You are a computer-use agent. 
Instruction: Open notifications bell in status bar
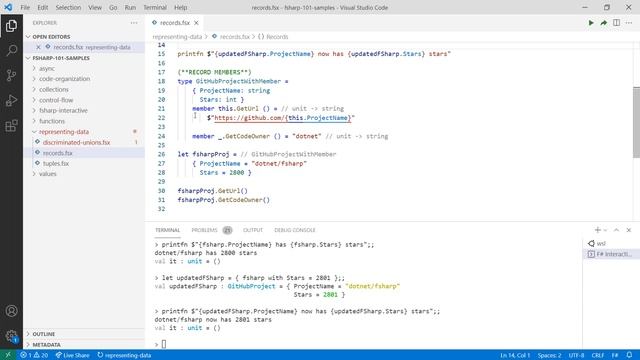point(629,355)
